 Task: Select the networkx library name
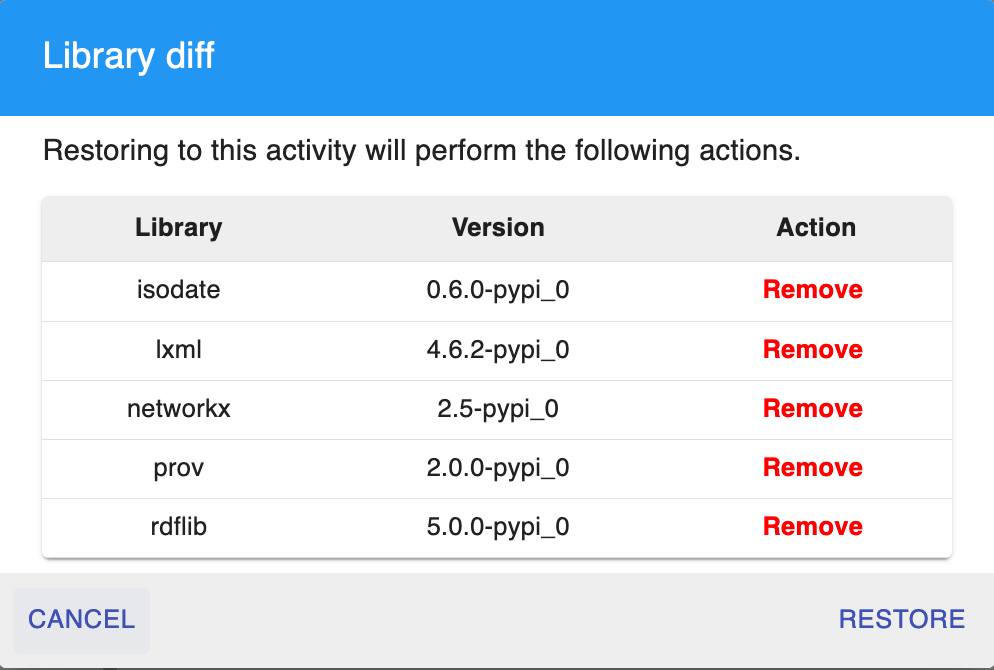pos(178,408)
